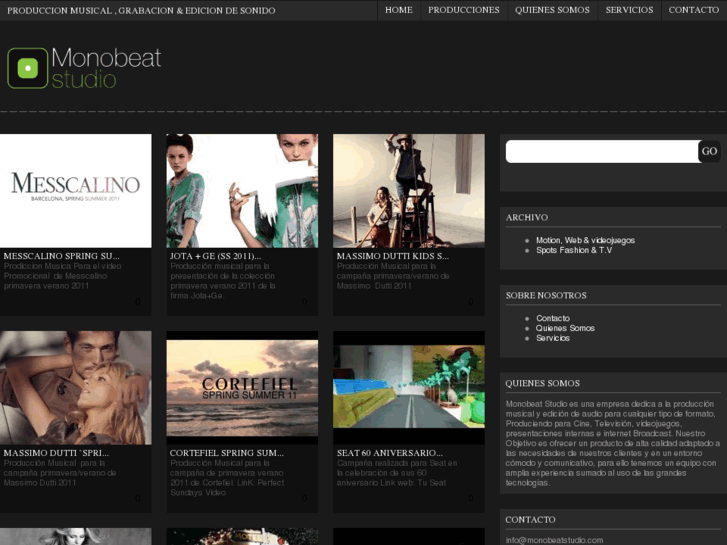Click the GO search button
The image size is (727, 545).
tap(709, 151)
